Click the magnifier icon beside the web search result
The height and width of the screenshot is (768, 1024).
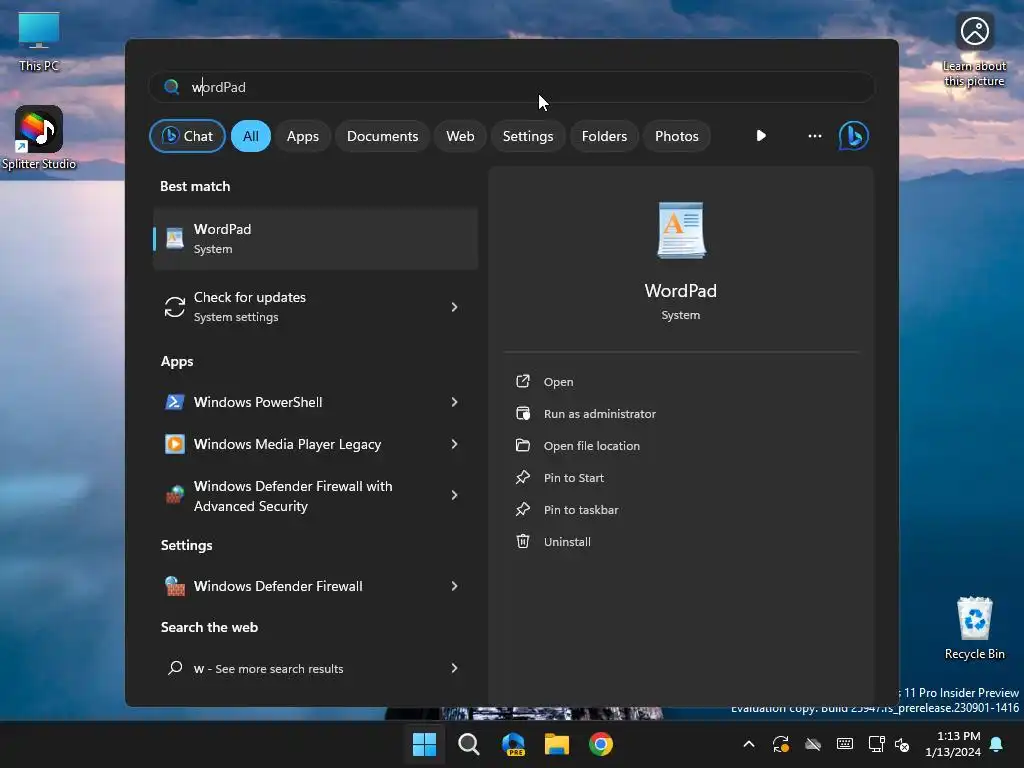[175, 668]
